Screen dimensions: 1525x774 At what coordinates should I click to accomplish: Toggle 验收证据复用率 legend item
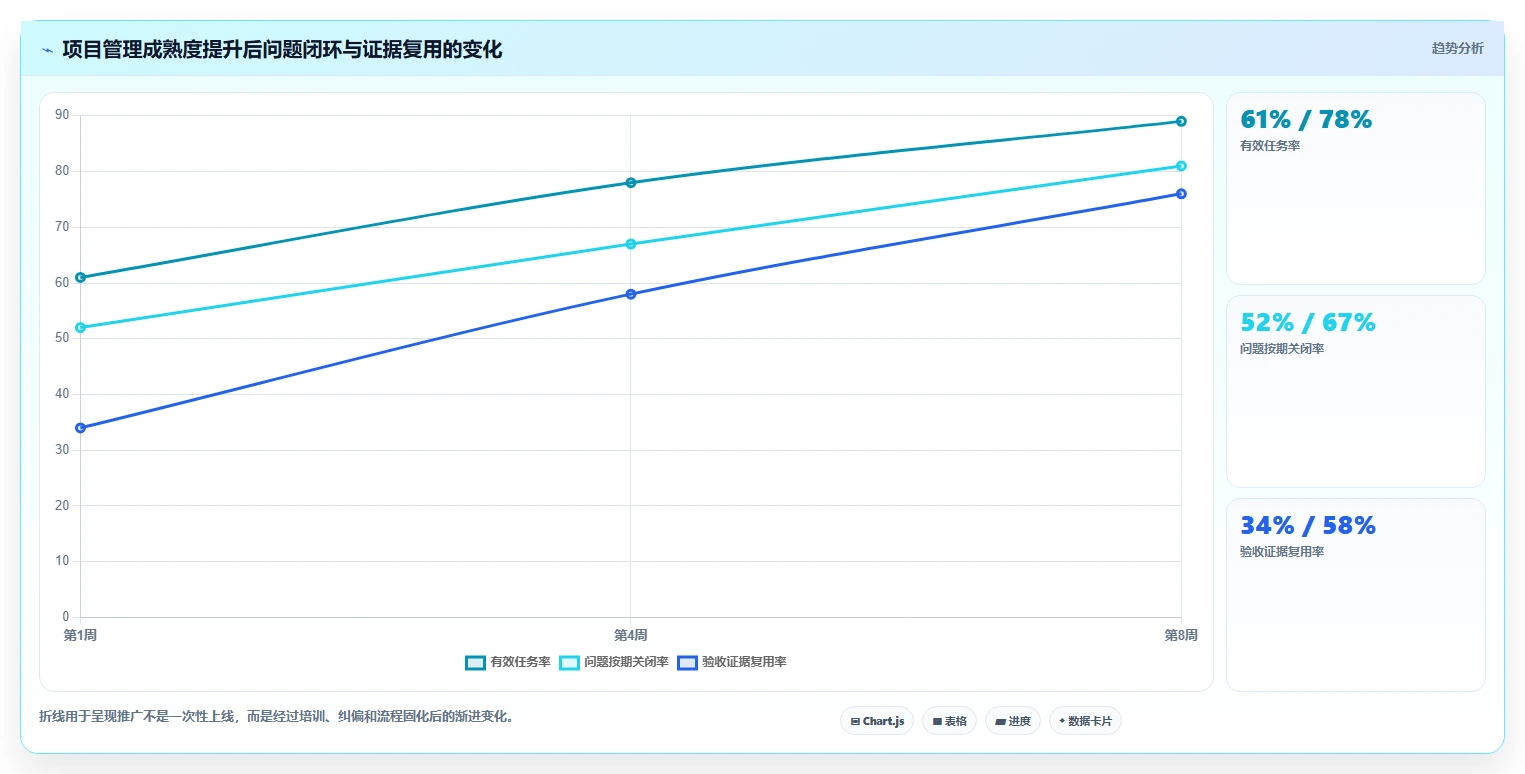click(x=732, y=662)
